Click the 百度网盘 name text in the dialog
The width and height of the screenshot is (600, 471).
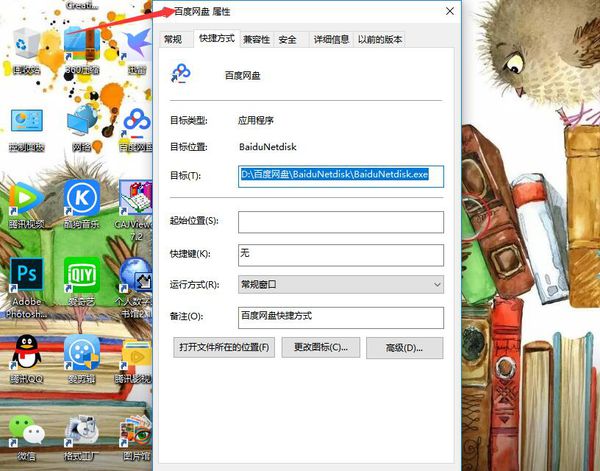point(243,76)
